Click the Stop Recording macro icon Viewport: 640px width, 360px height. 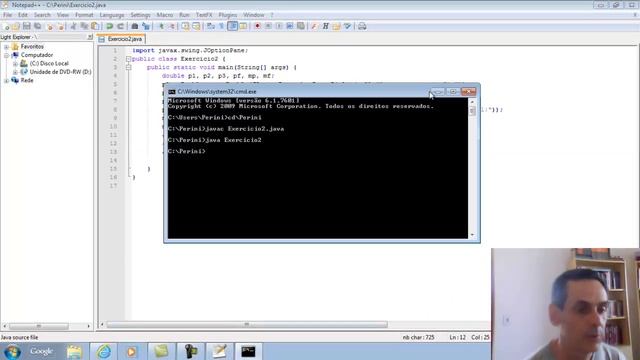coord(268,27)
